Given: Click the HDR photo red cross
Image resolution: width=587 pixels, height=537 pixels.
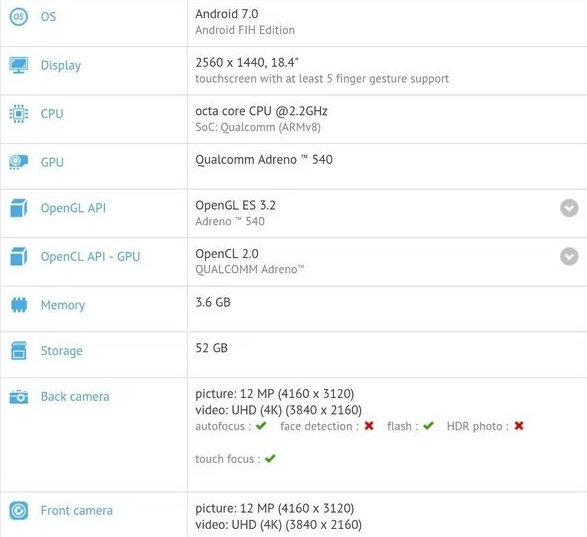Looking at the screenshot, I should pos(519,426).
